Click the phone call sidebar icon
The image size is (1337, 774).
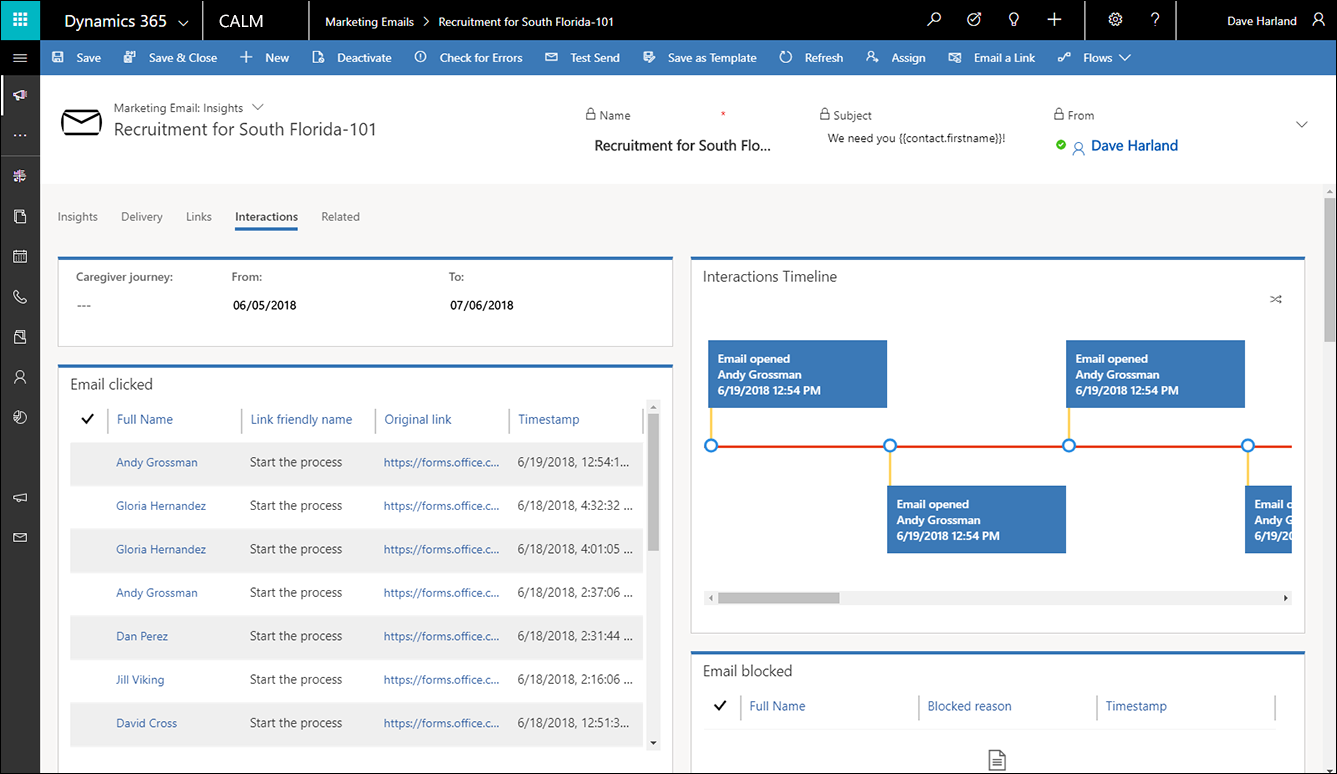20,297
